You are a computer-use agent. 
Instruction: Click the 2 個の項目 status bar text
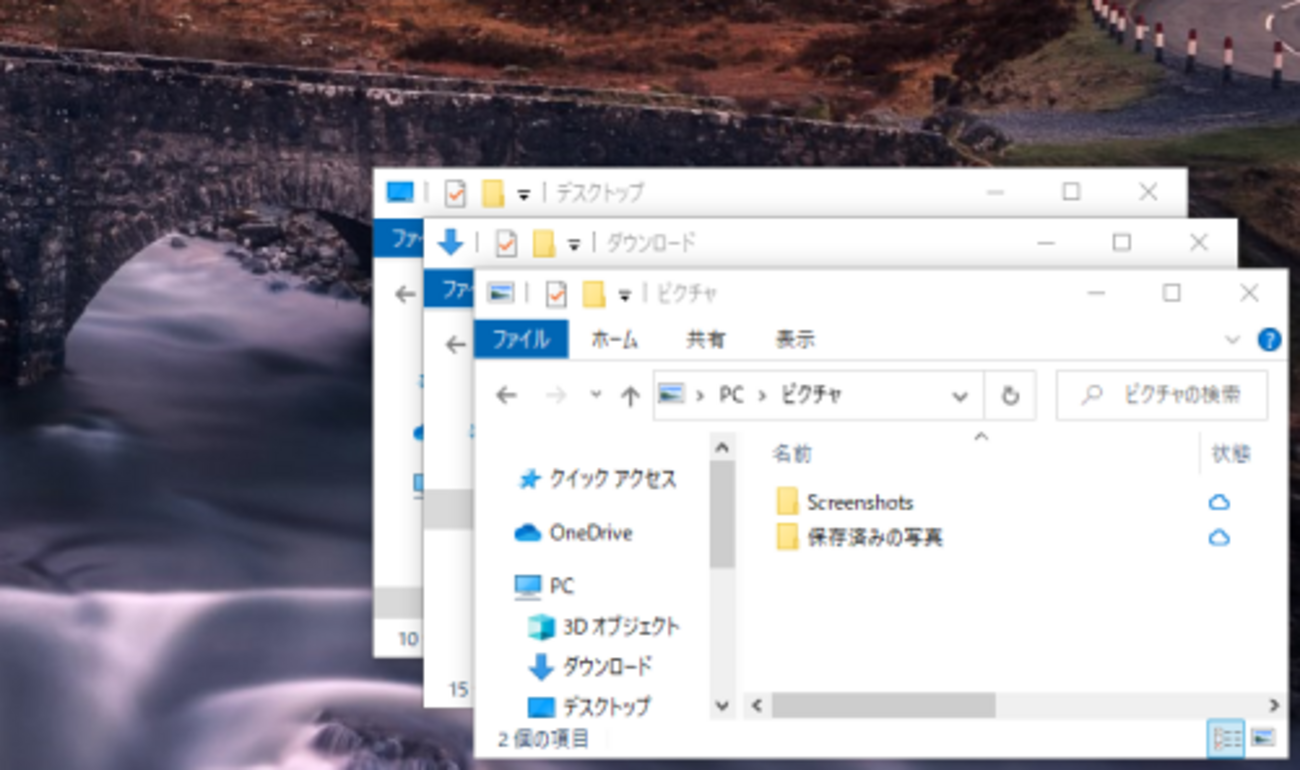point(544,739)
